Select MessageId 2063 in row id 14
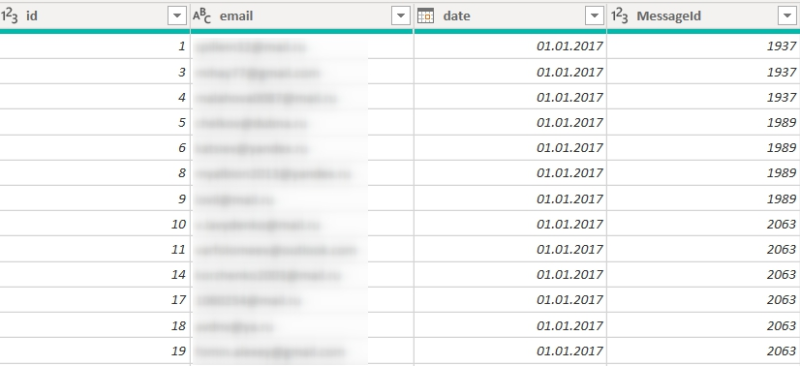The height and width of the screenshot is (366, 800). point(704,275)
